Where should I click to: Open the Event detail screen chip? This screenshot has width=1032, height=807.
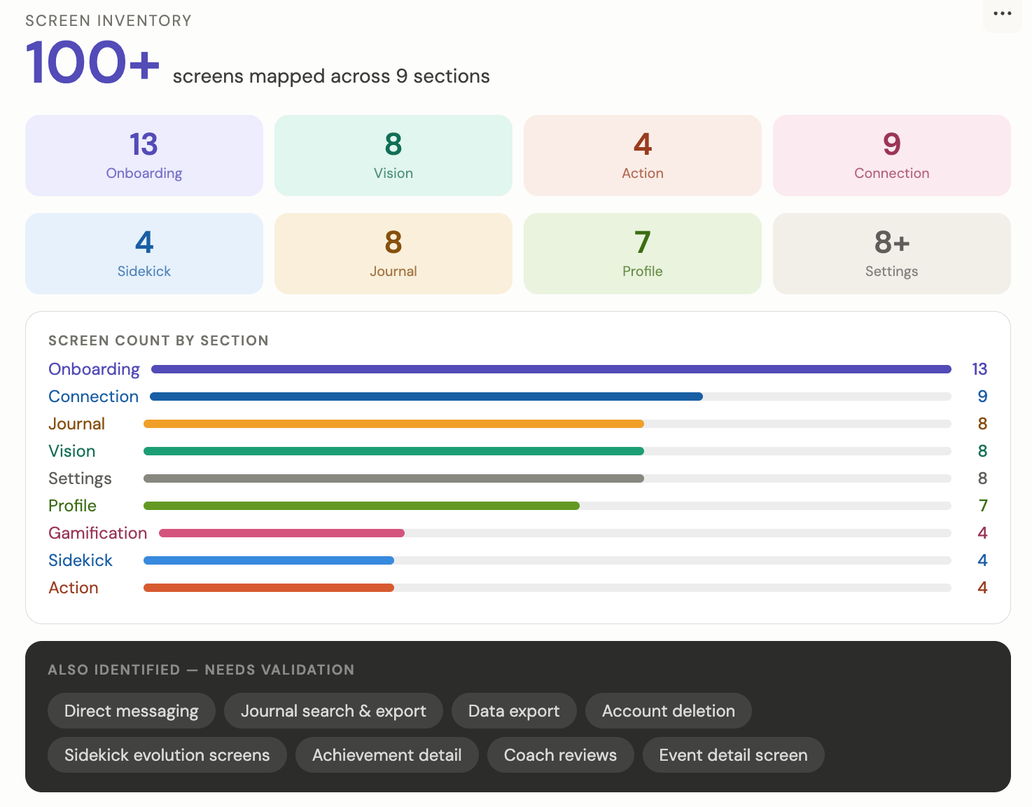[733, 755]
